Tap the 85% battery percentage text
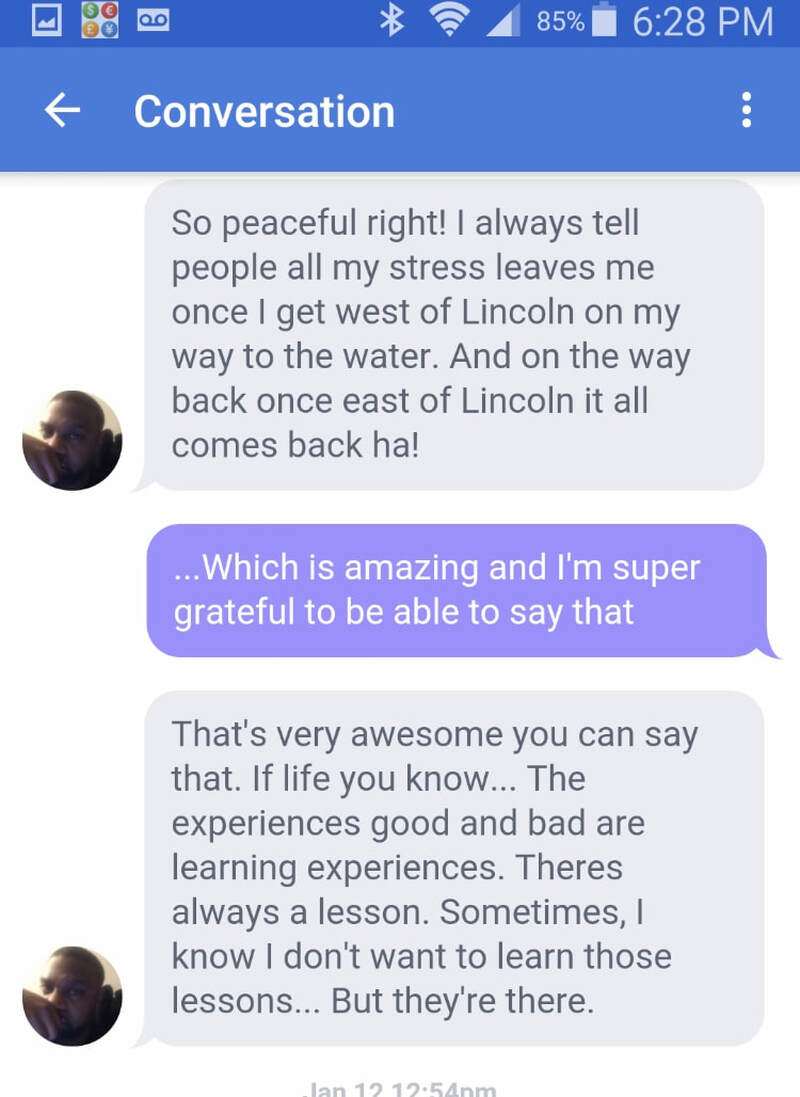Screen dimensions: 800x1097 pos(559,22)
